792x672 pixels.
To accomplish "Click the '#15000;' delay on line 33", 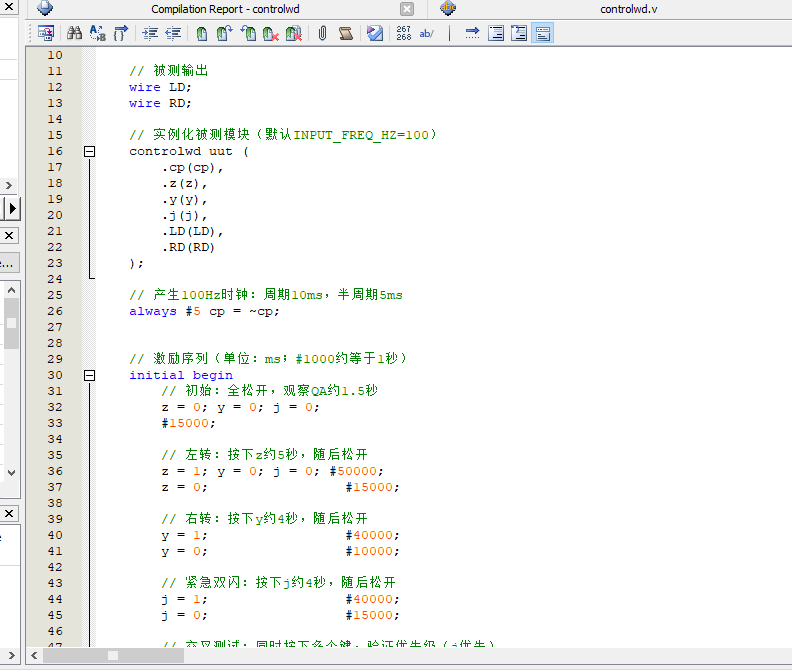I will [x=188, y=423].
